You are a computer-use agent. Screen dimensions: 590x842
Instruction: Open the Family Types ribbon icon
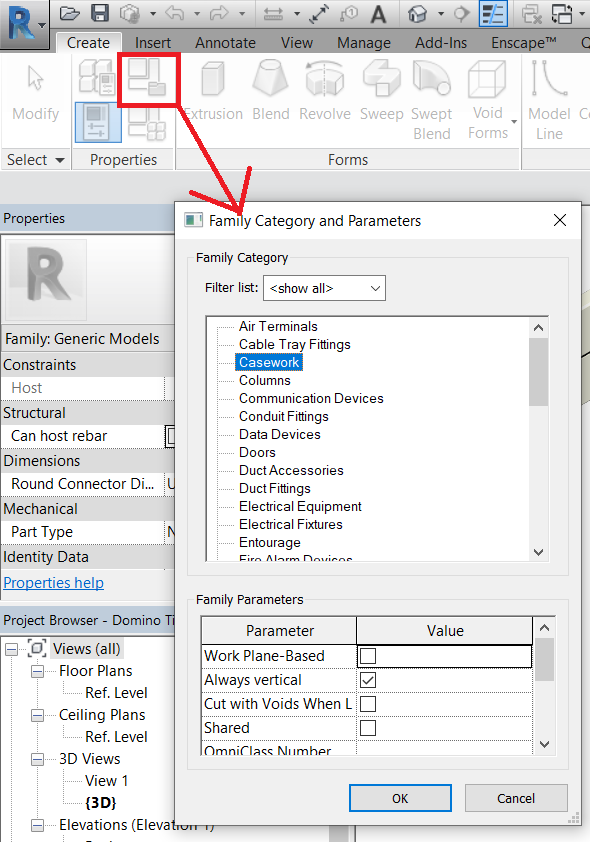(147, 124)
